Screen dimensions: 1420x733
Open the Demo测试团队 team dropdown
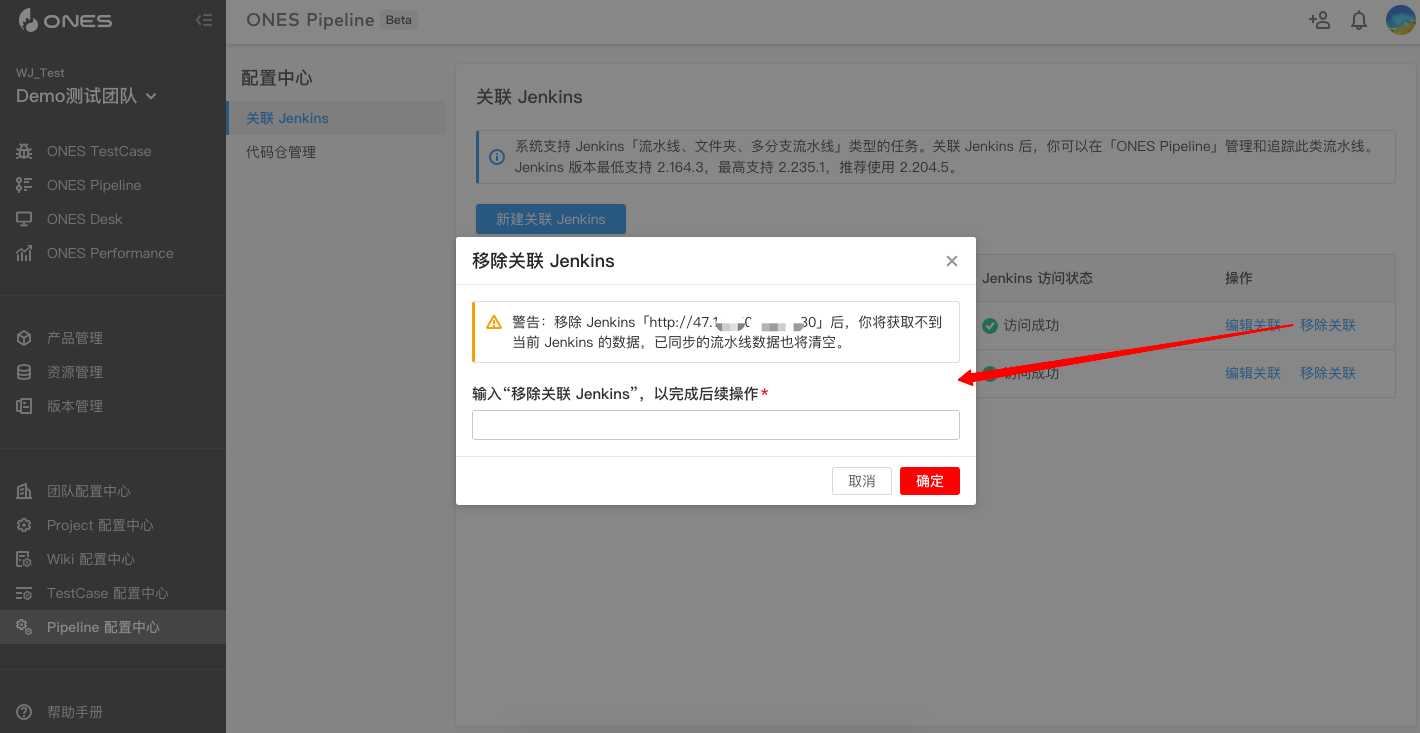[x=87, y=96]
